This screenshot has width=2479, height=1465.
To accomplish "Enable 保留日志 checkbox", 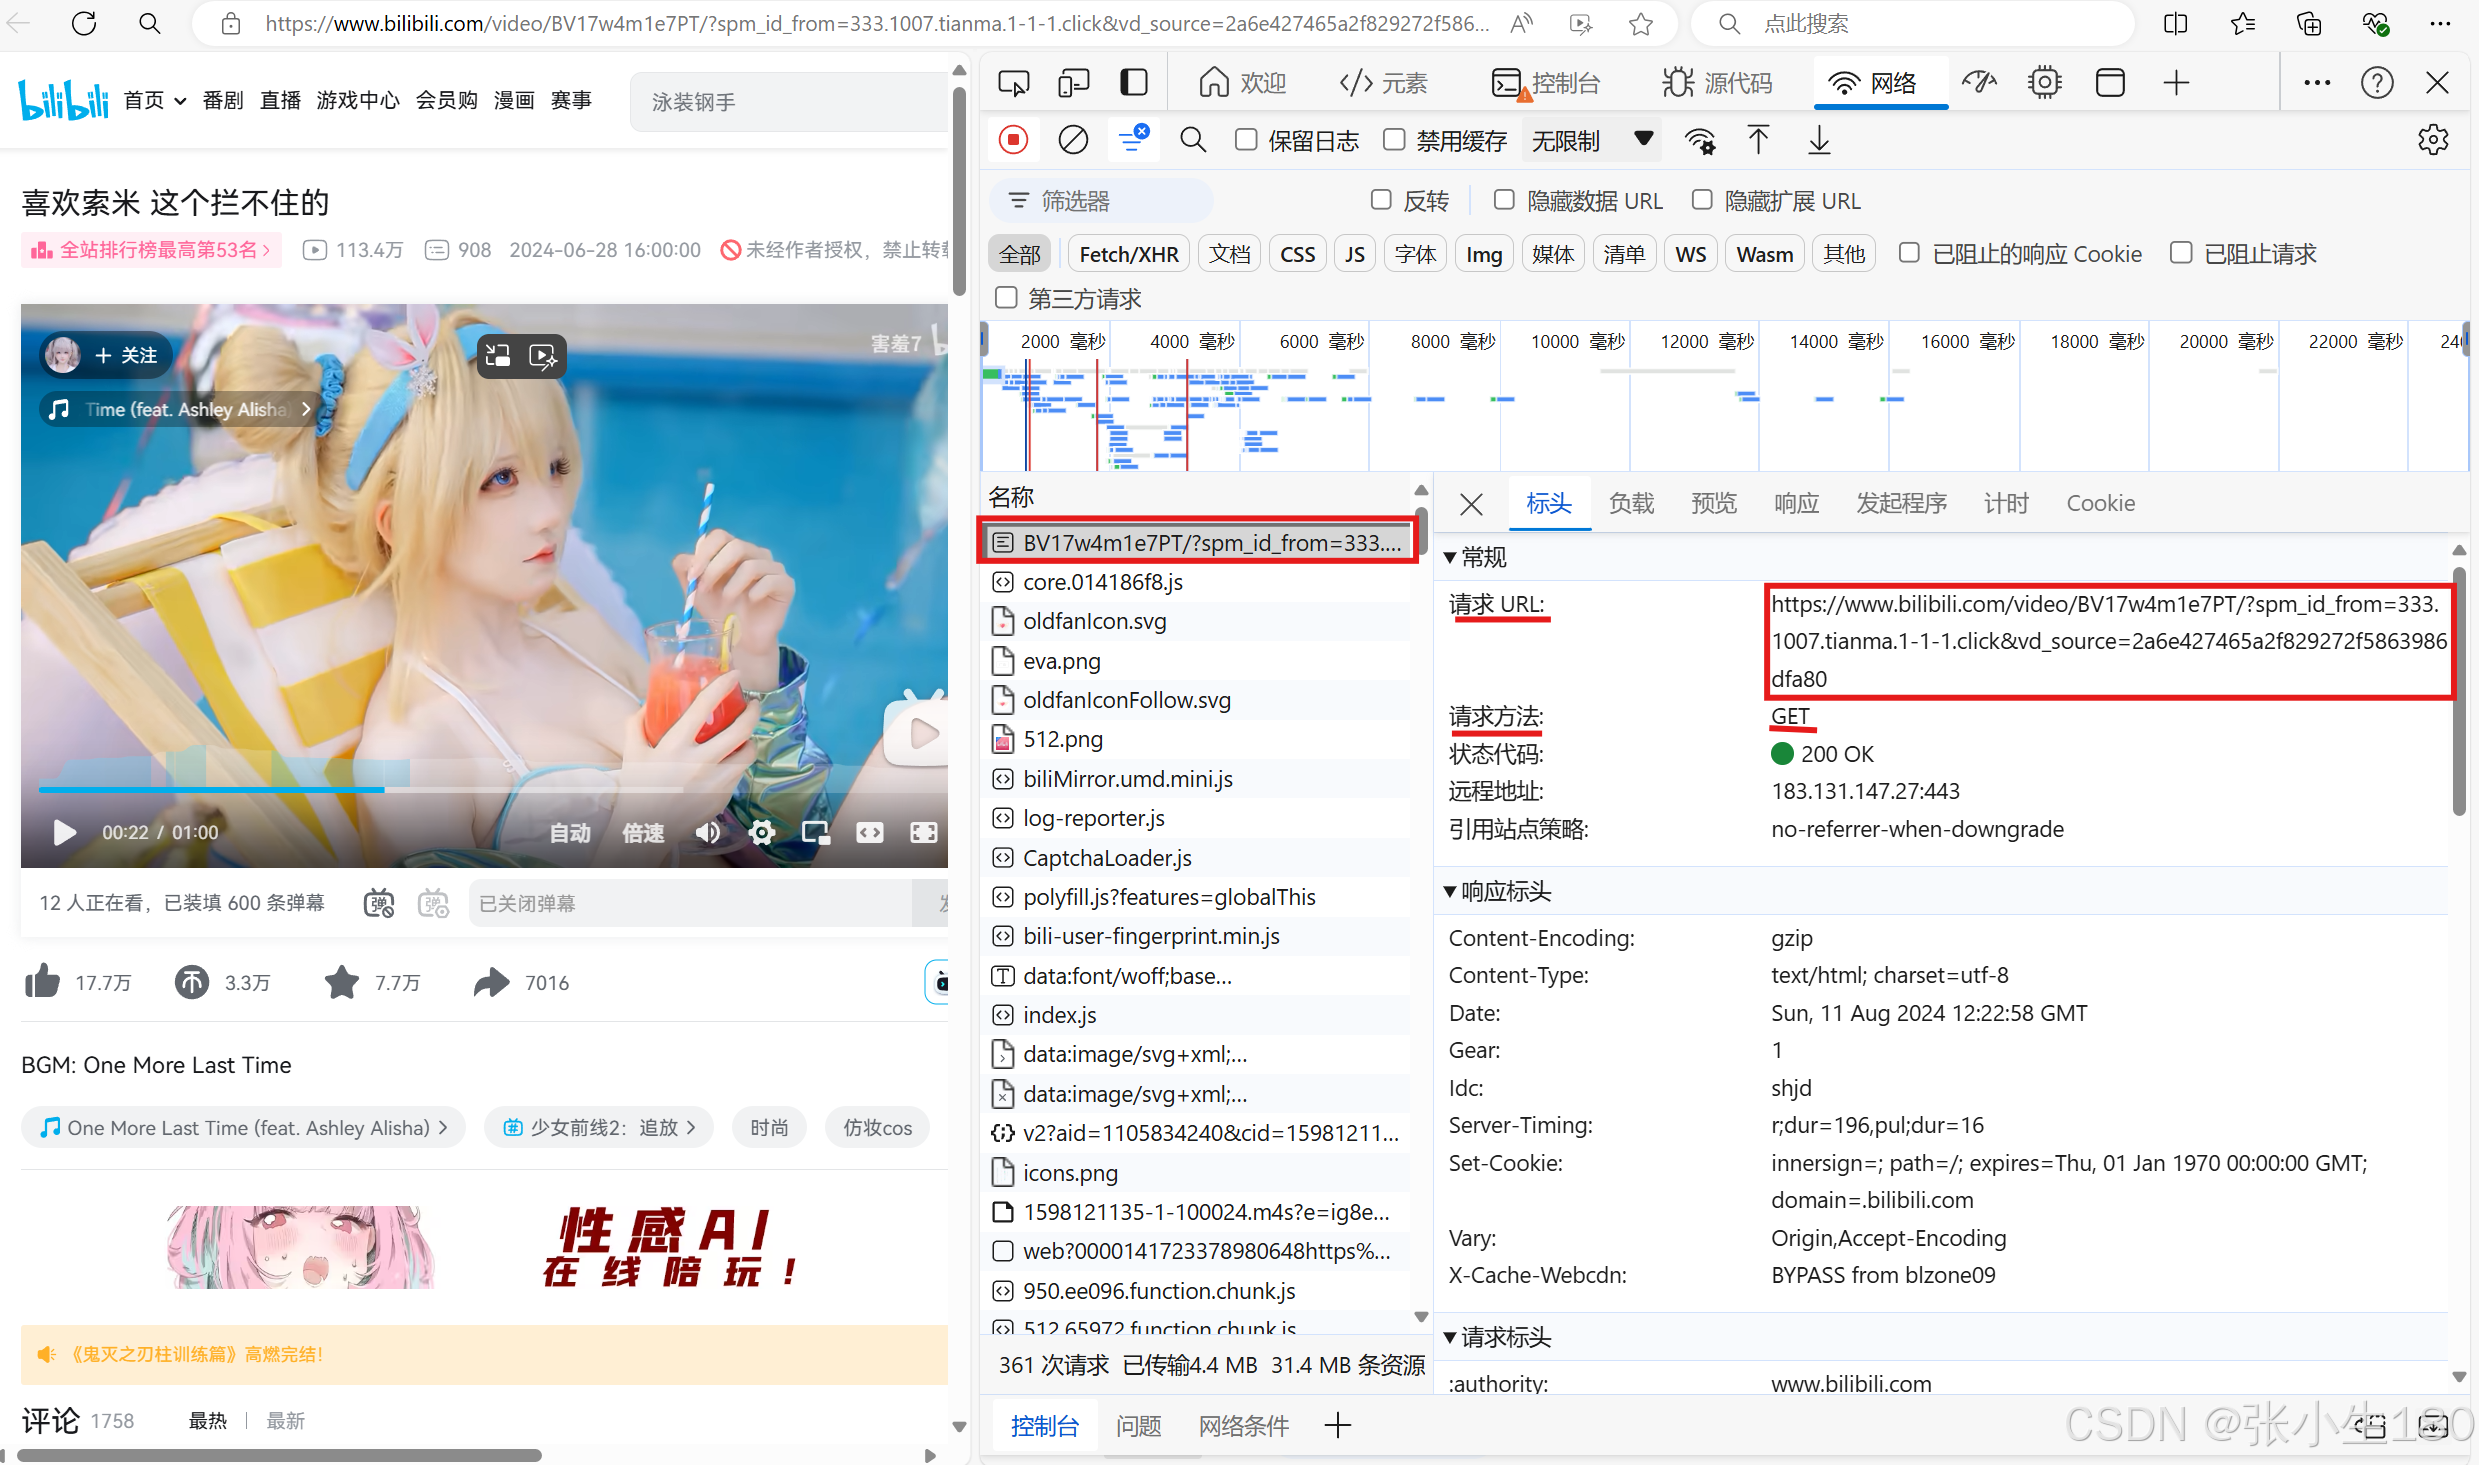I will [x=1246, y=140].
